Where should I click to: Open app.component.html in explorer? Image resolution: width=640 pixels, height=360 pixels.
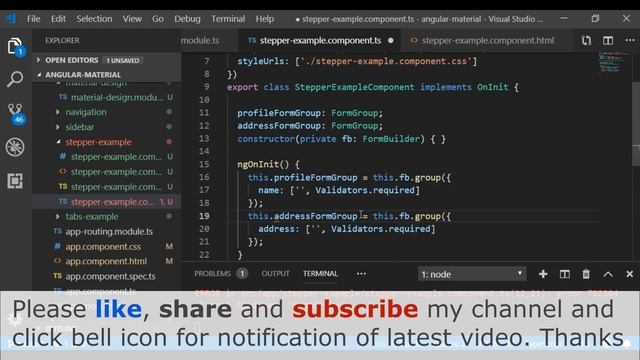(107, 261)
